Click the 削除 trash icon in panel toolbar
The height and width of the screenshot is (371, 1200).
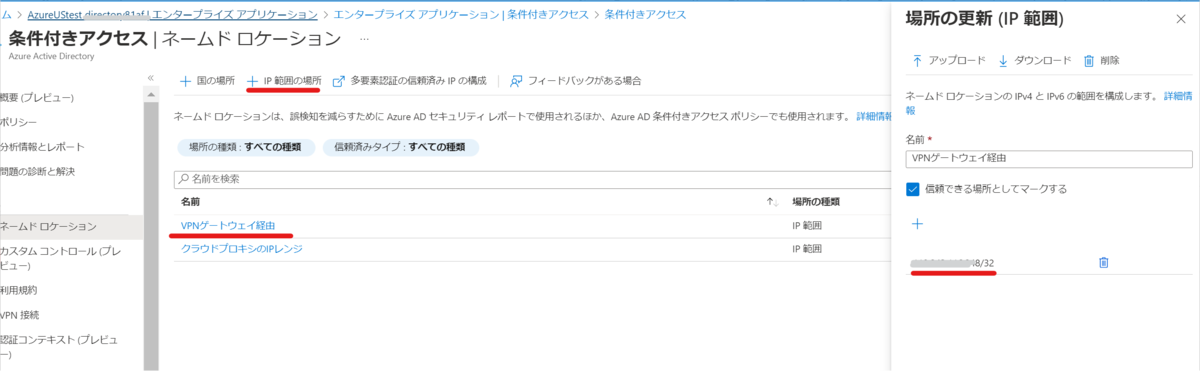click(x=1089, y=60)
